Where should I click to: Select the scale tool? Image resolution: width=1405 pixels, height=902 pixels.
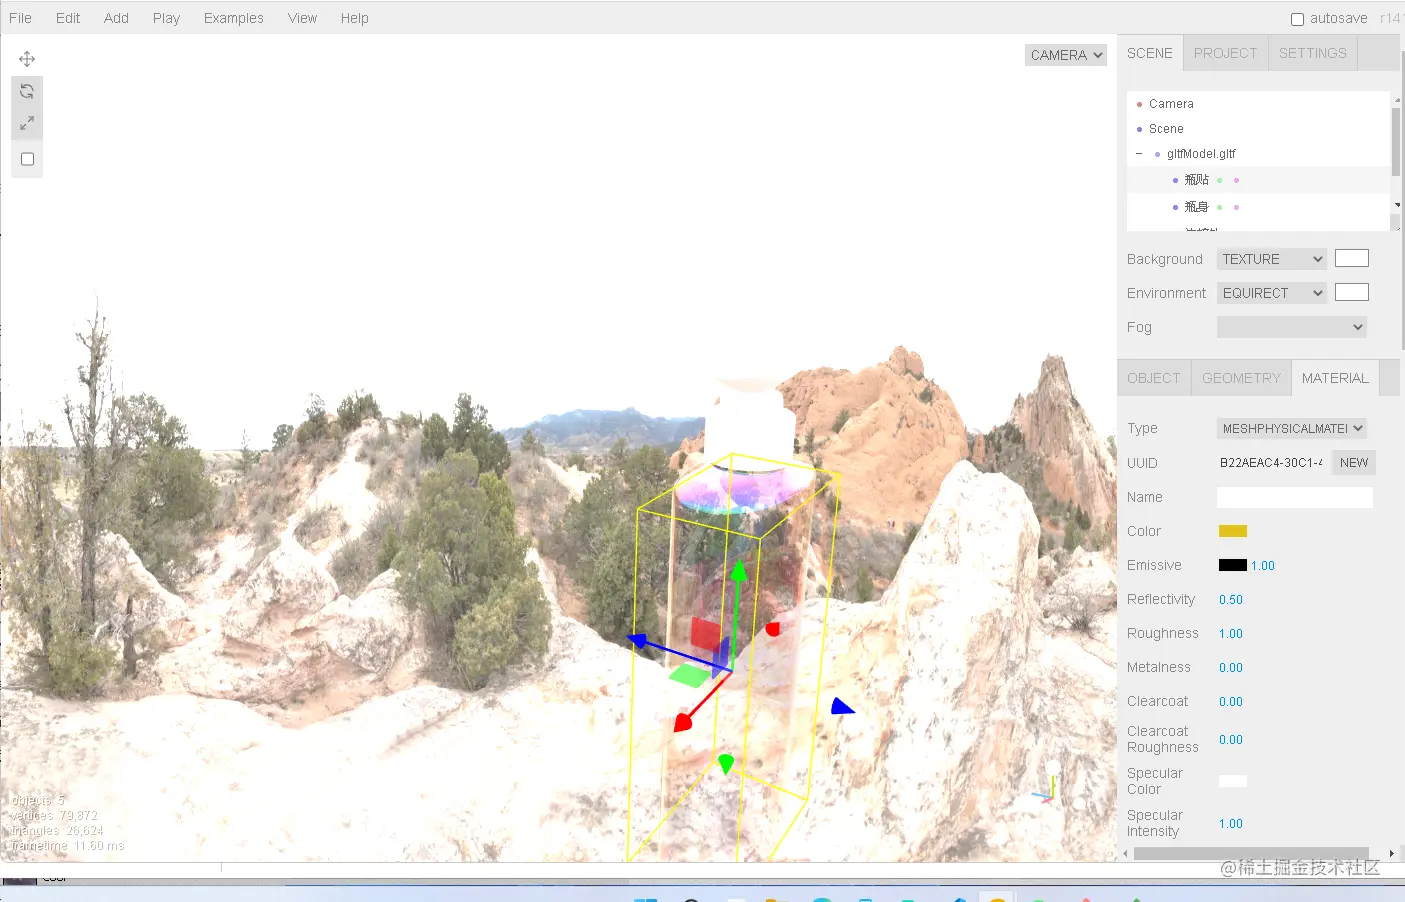[27, 123]
